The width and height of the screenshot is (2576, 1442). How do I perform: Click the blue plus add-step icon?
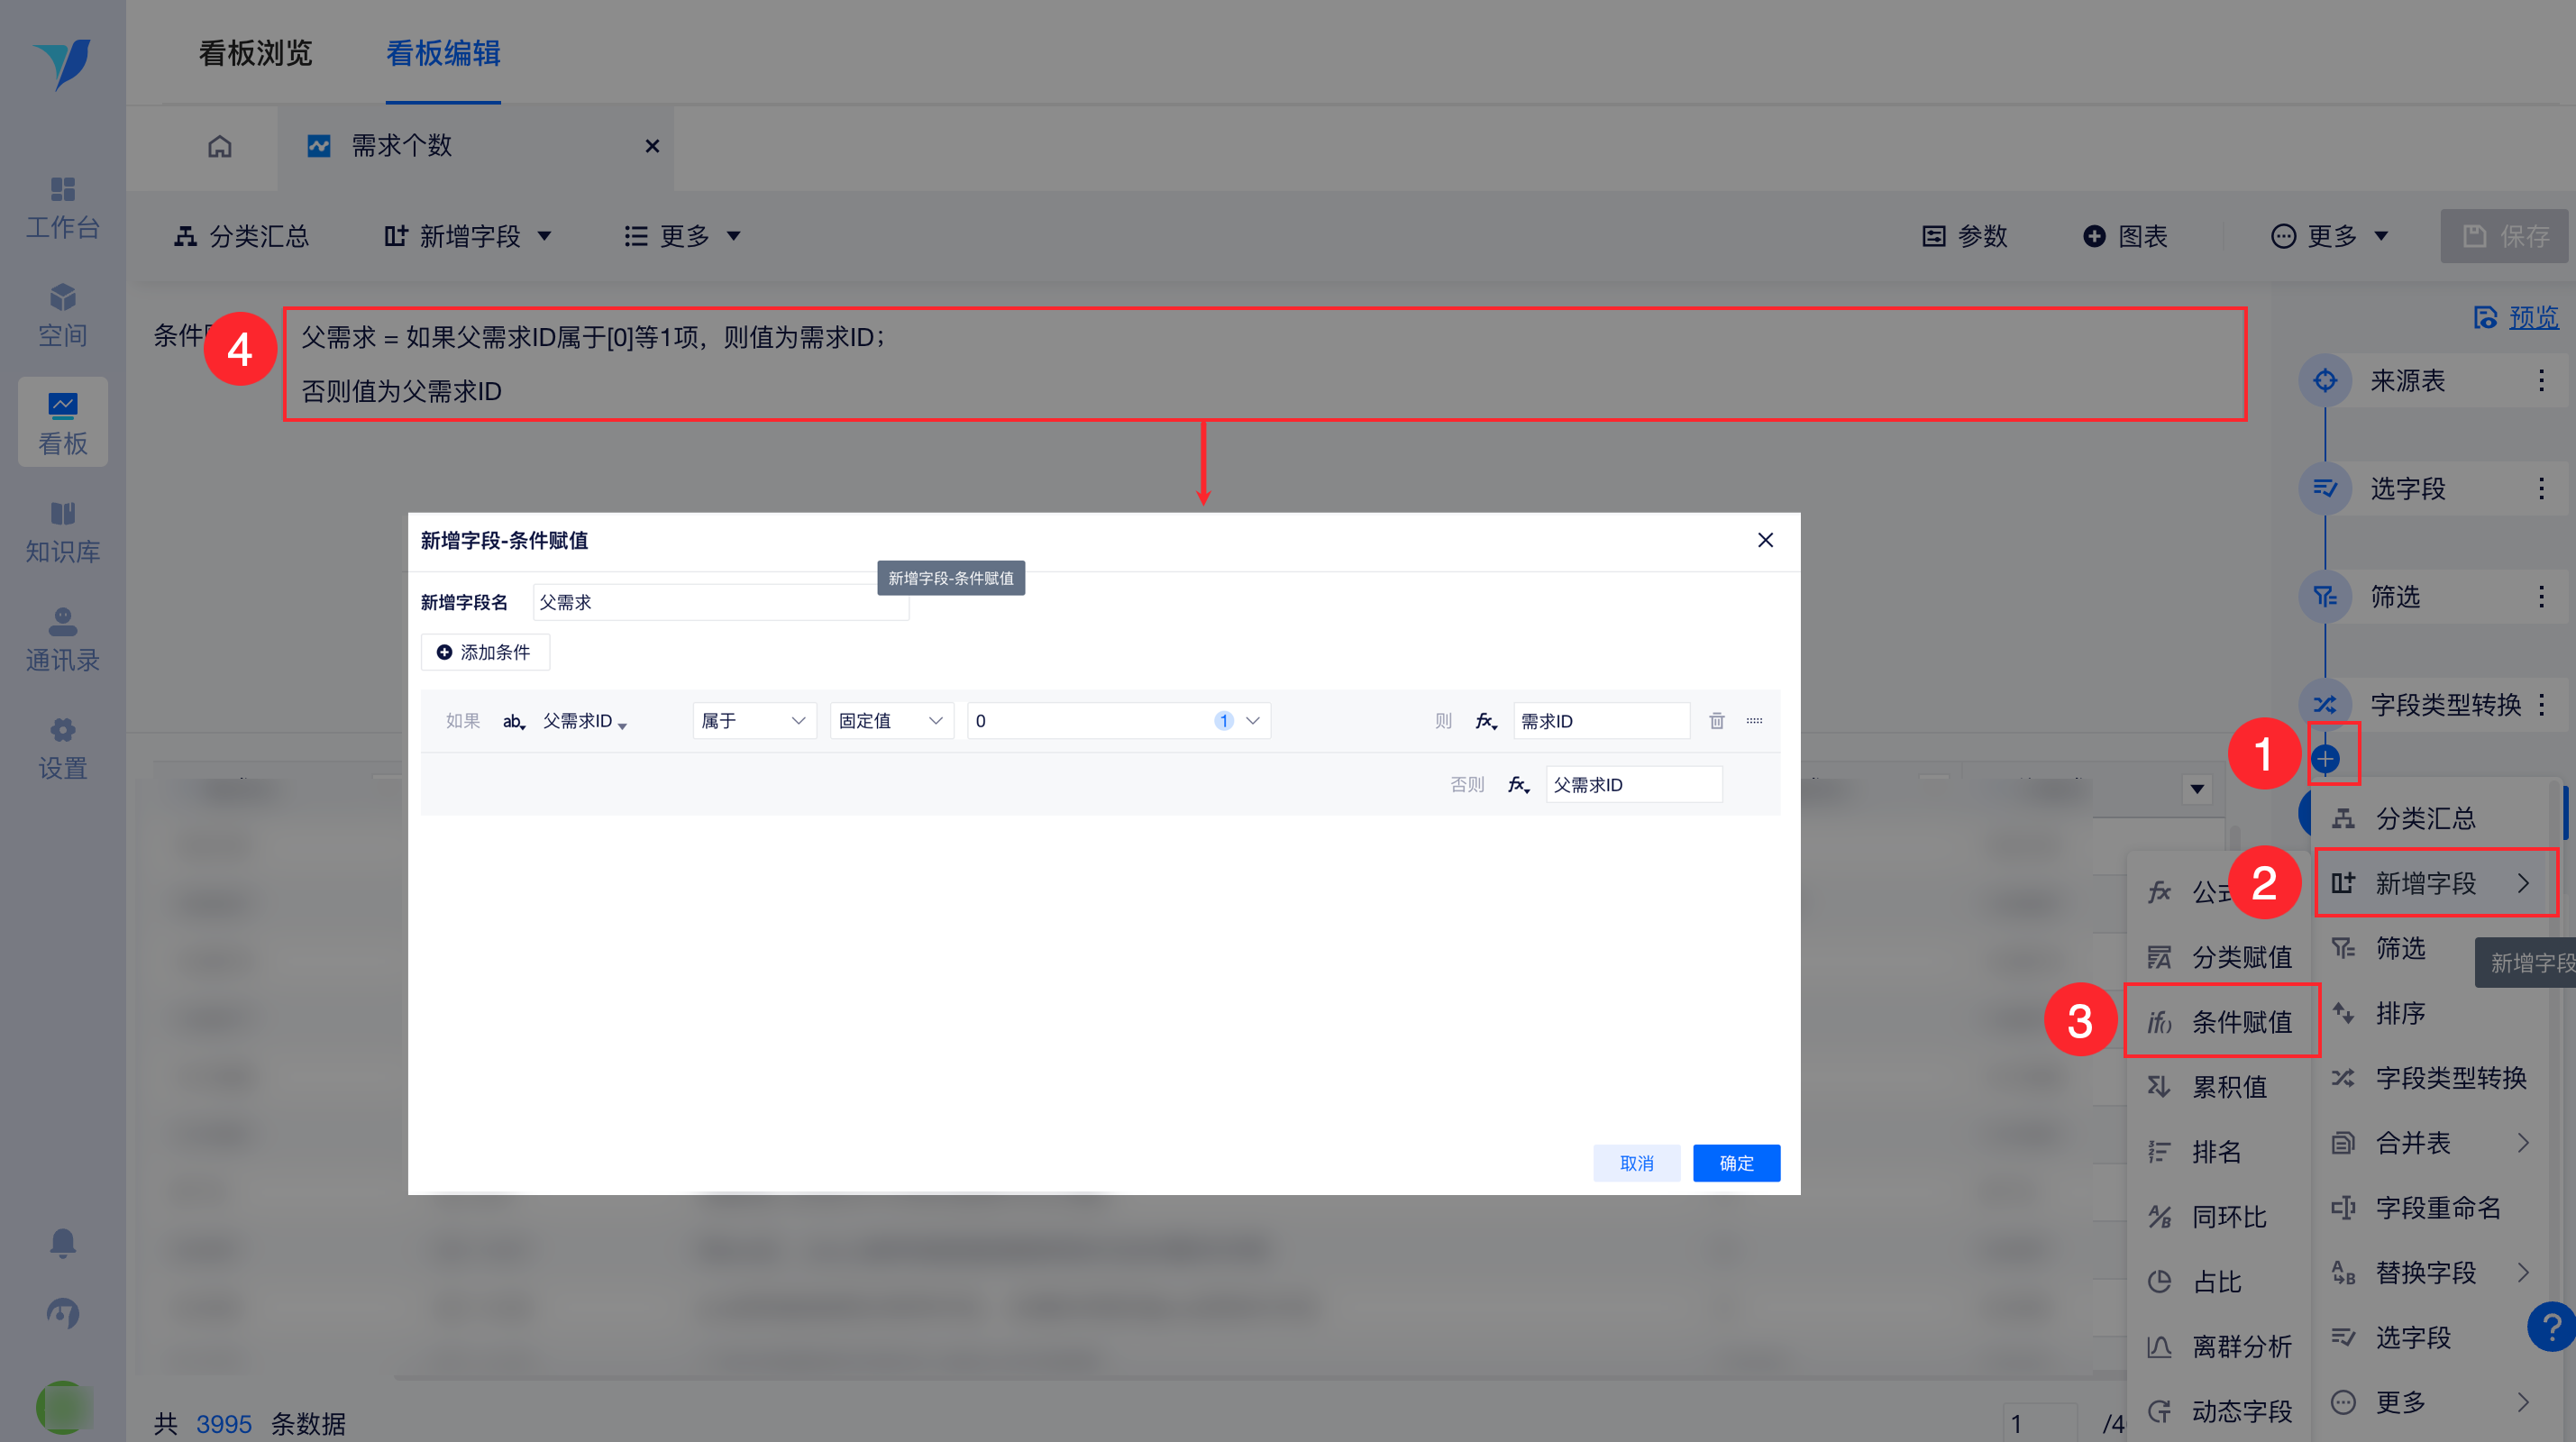(2325, 759)
